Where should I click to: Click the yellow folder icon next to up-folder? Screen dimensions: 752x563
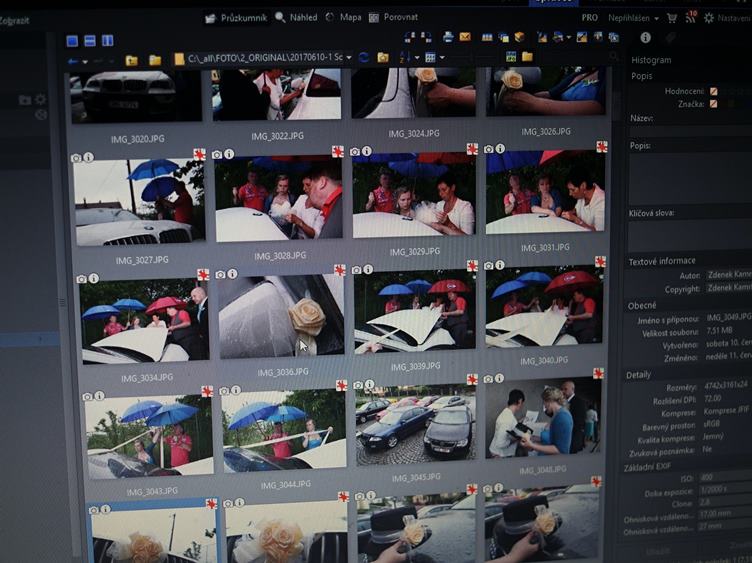pyautogui.click(x=154, y=60)
